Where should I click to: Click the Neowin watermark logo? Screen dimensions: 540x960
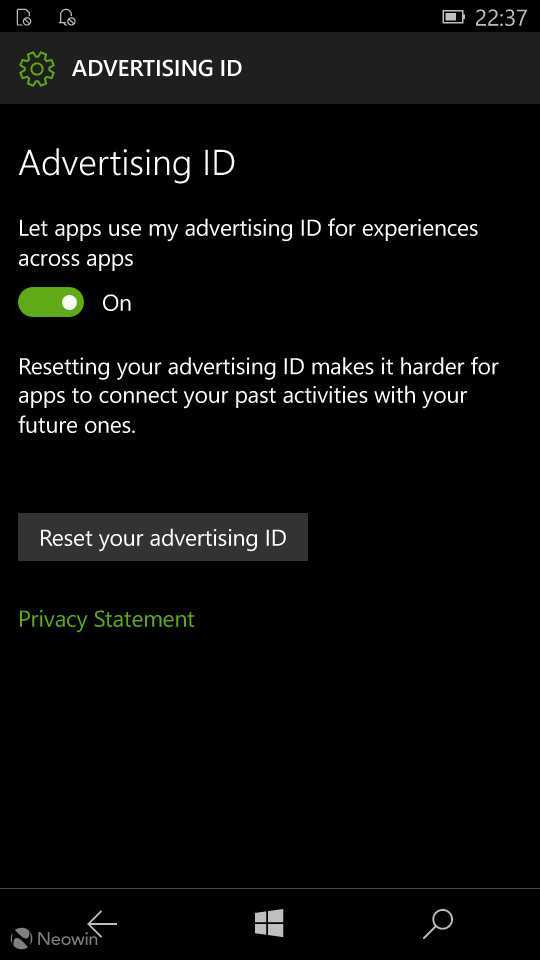pos(54,939)
